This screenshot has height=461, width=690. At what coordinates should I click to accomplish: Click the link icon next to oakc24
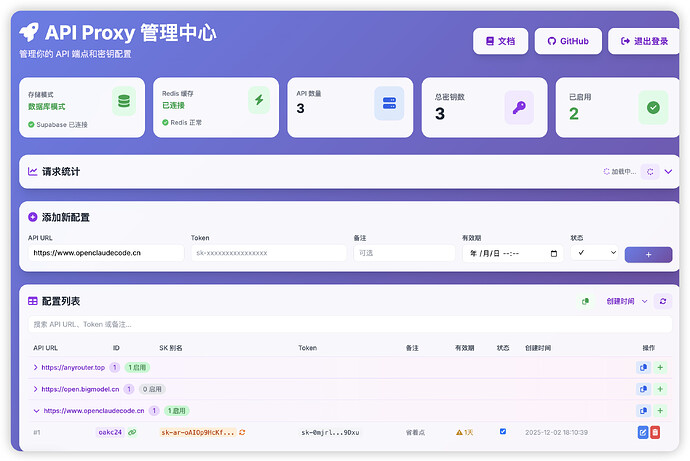132,432
